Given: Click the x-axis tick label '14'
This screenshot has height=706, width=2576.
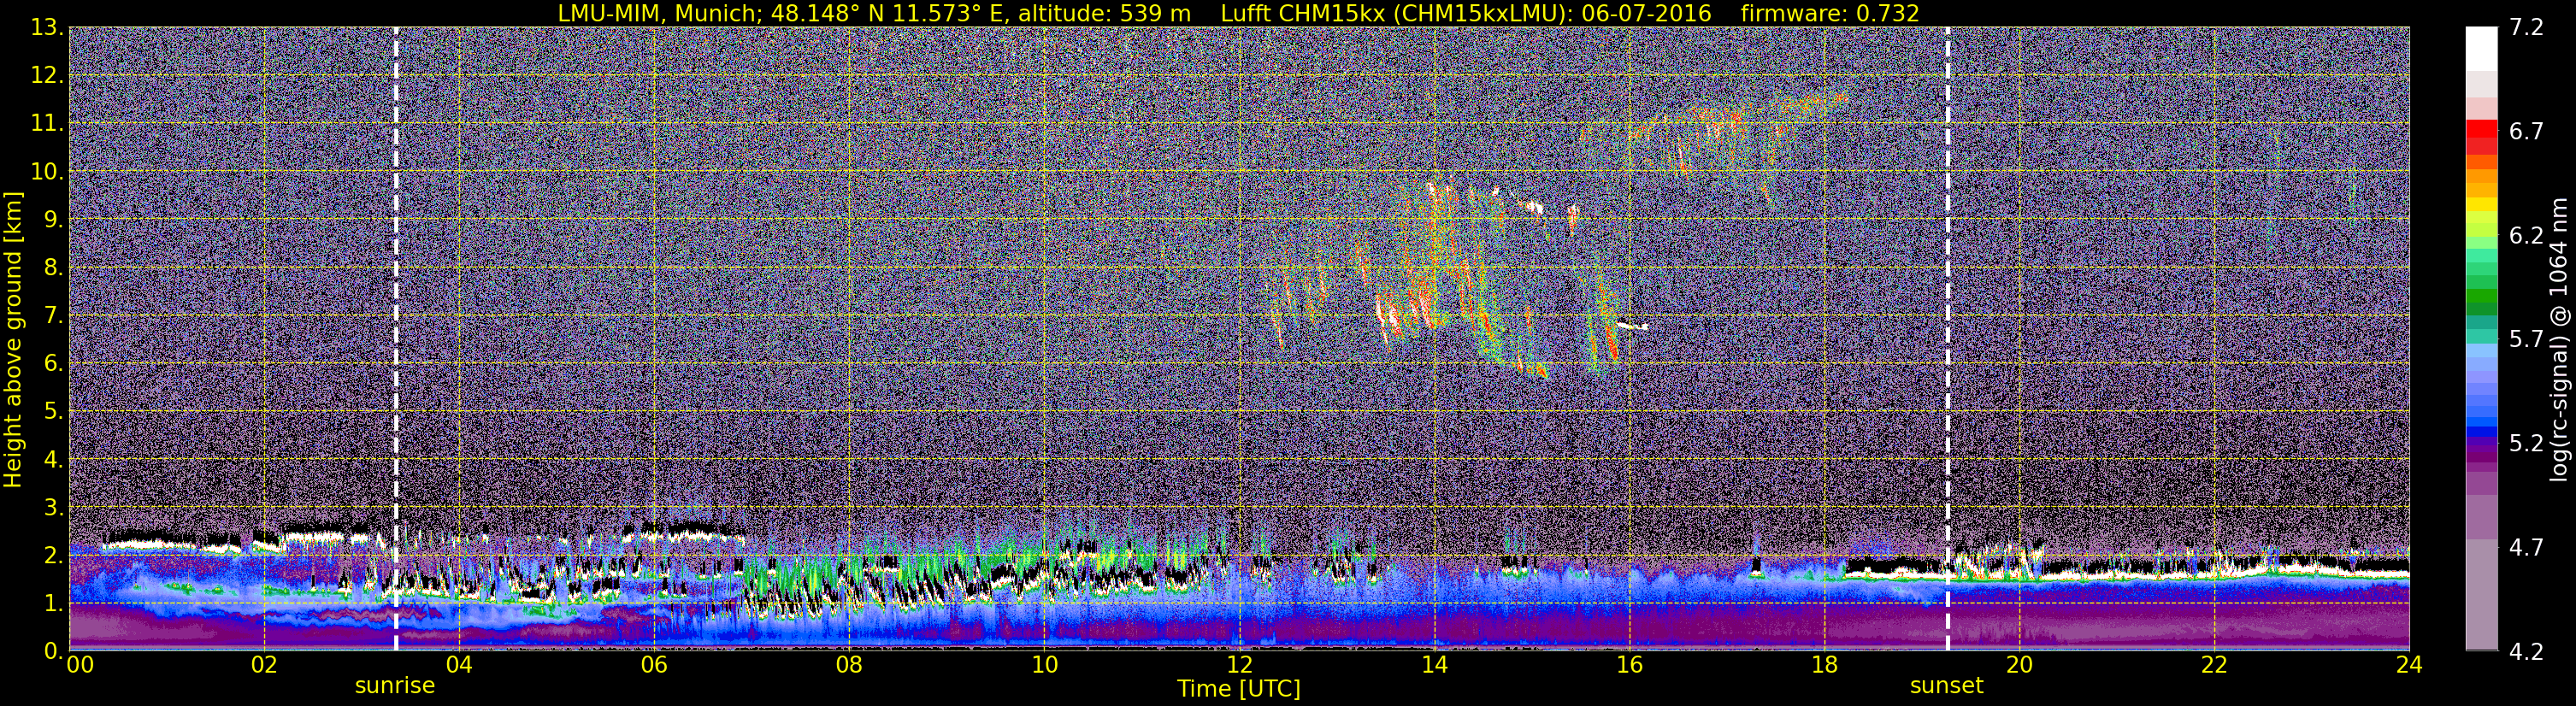Looking at the screenshot, I should pyautogui.click(x=1434, y=666).
